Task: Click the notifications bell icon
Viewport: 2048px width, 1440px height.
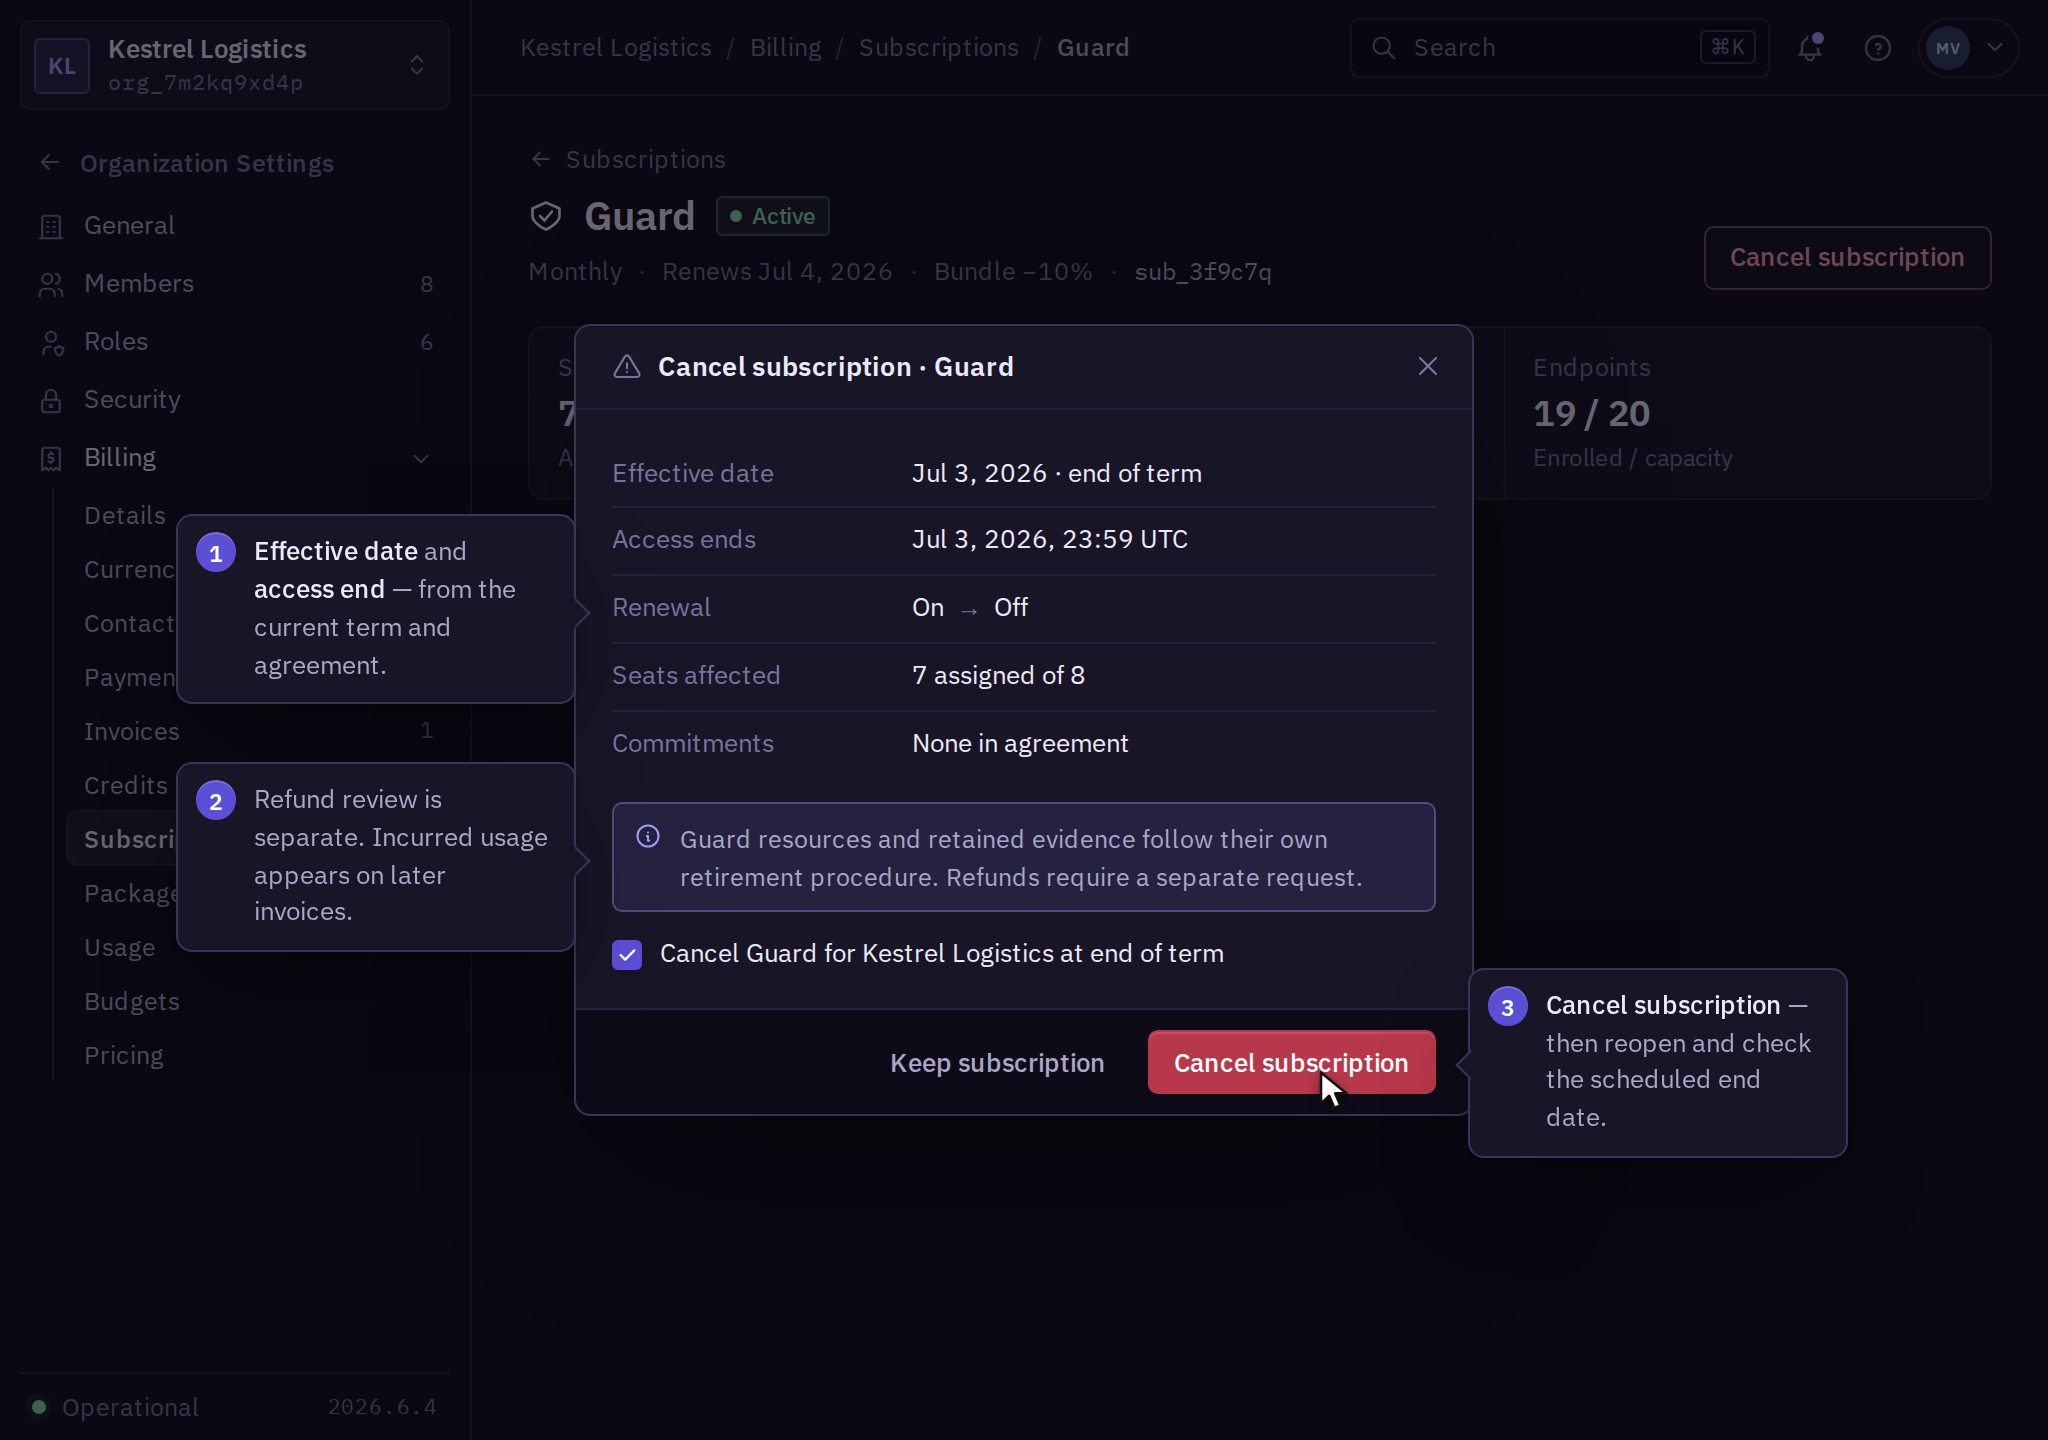Action: pos(1810,47)
